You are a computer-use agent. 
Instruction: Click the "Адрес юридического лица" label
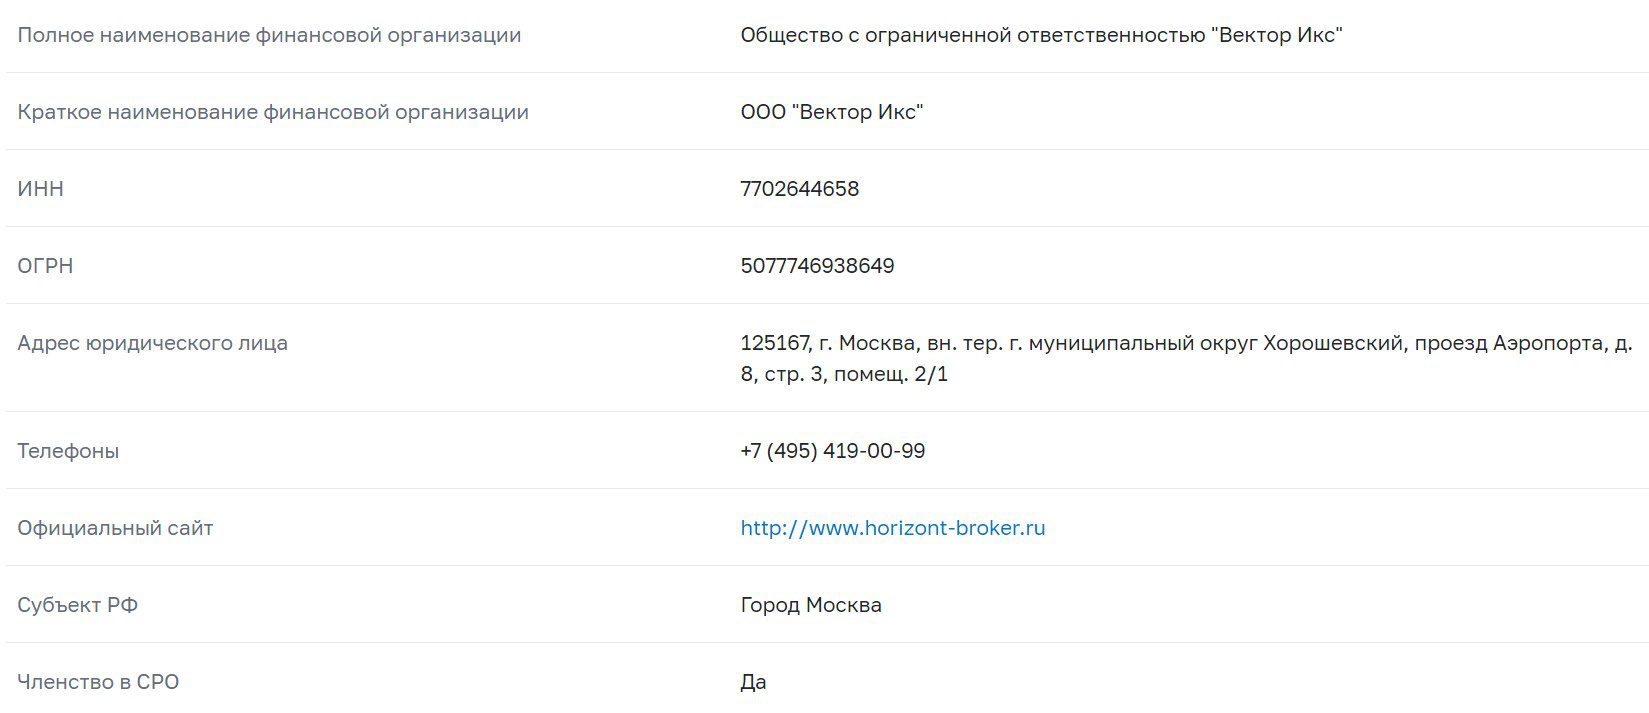point(152,343)
